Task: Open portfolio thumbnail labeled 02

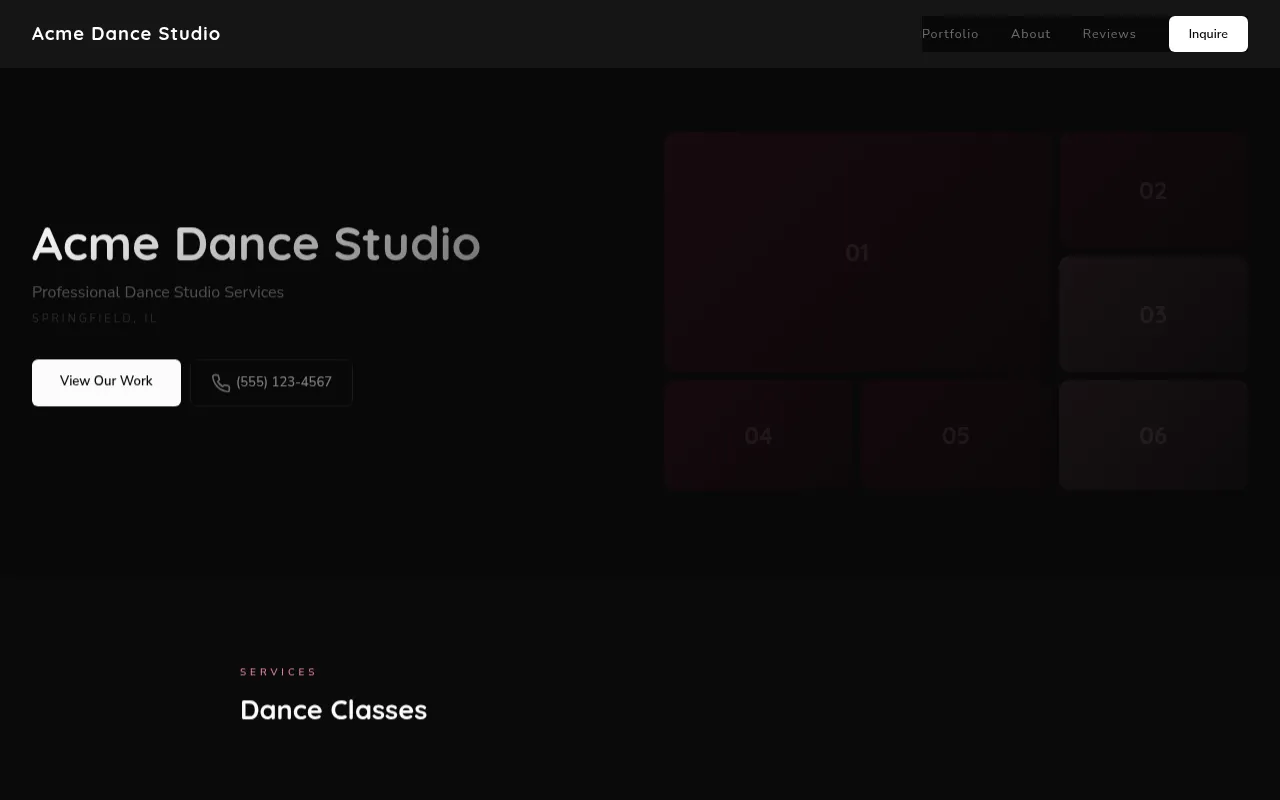Action: (x=1152, y=190)
